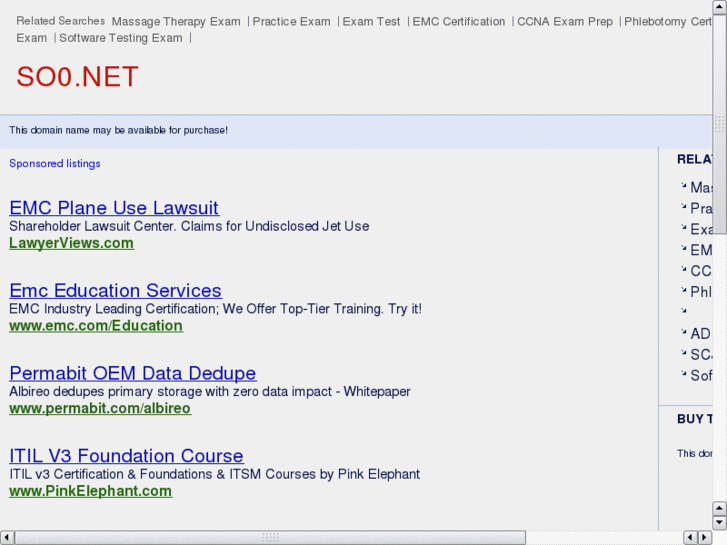Open the Practice Exam related search

click(291, 22)
